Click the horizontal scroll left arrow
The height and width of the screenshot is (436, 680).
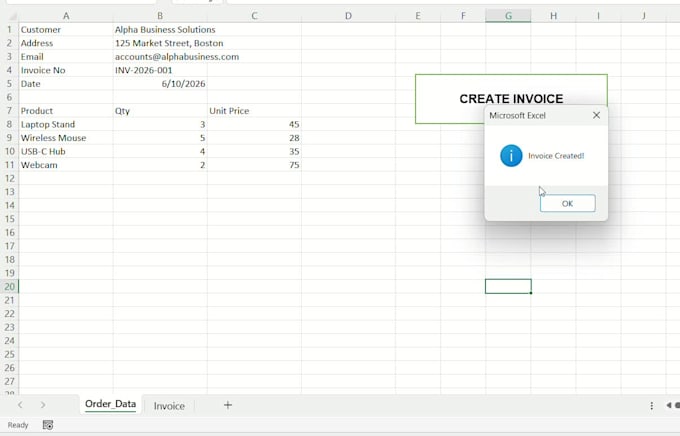coord(668,405)
